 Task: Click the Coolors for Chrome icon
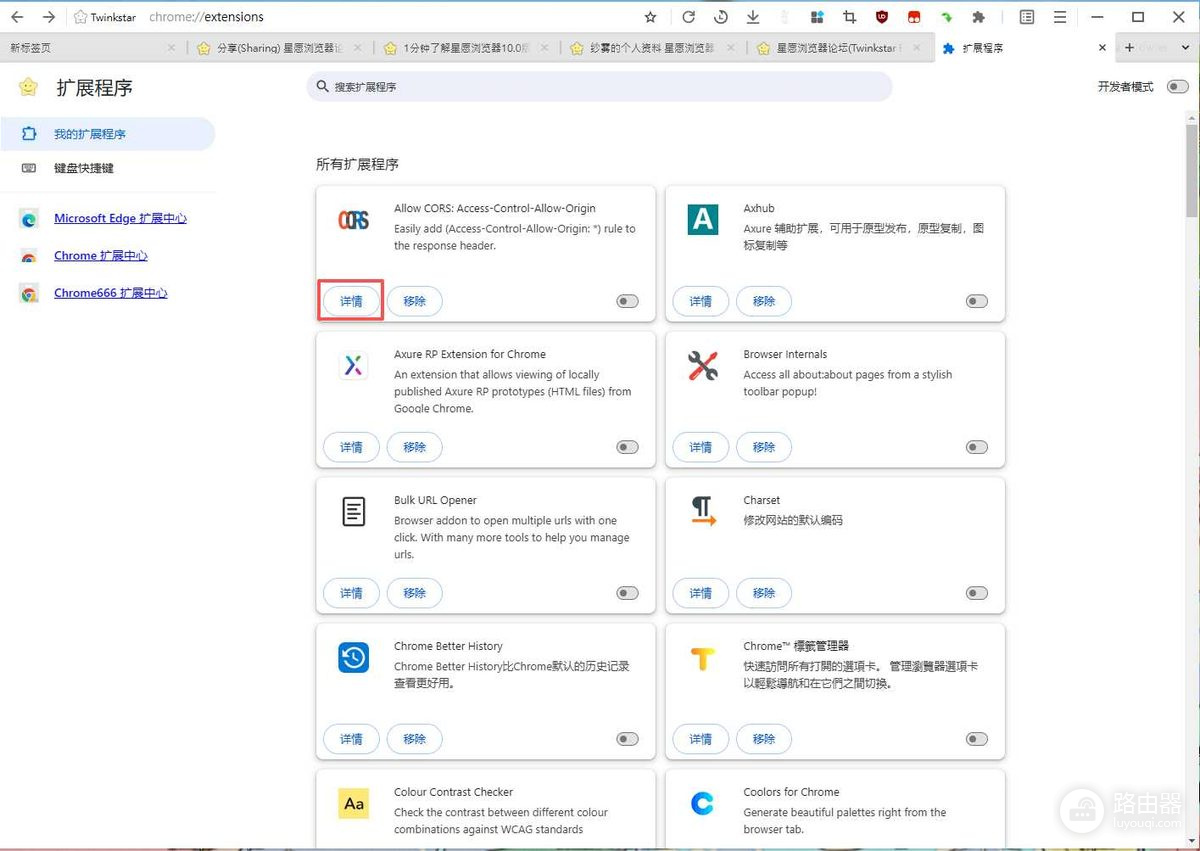click(703, 804)
